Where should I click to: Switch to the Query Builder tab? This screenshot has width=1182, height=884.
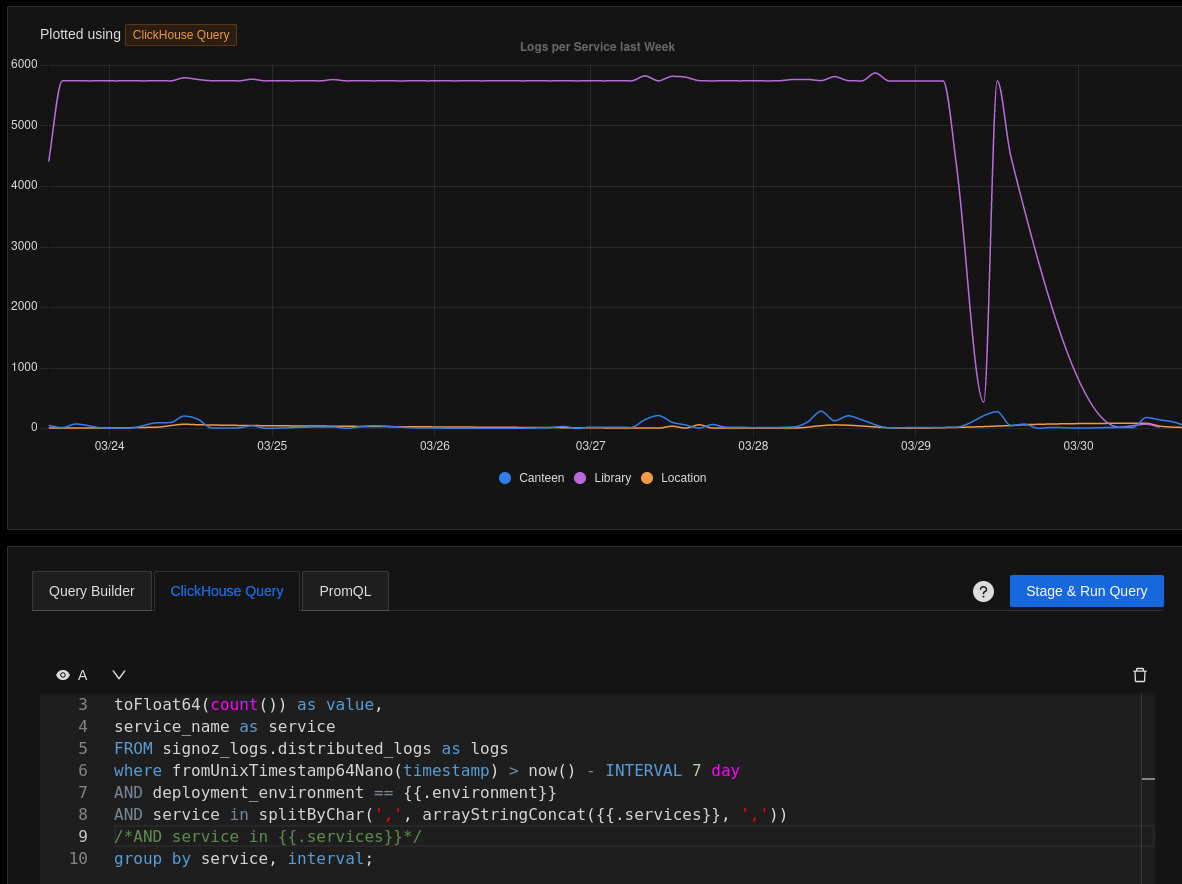92,591
